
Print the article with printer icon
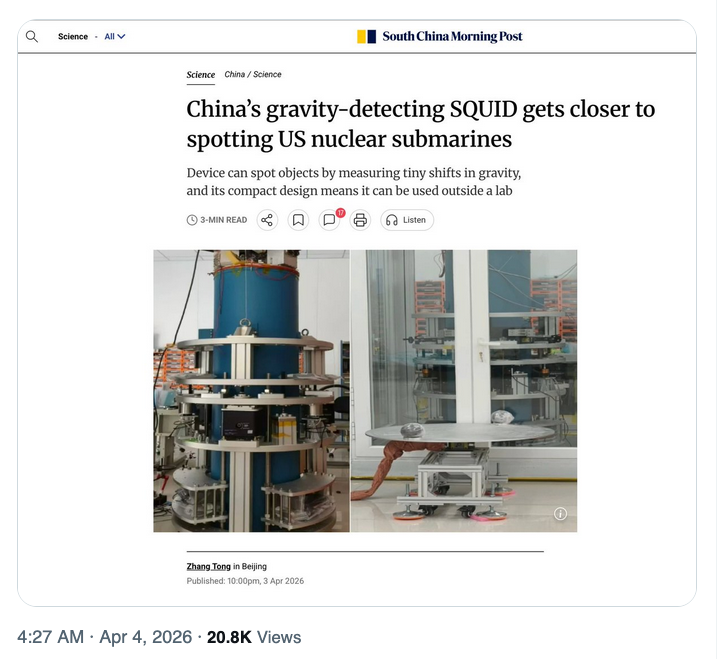pos(360,220)
